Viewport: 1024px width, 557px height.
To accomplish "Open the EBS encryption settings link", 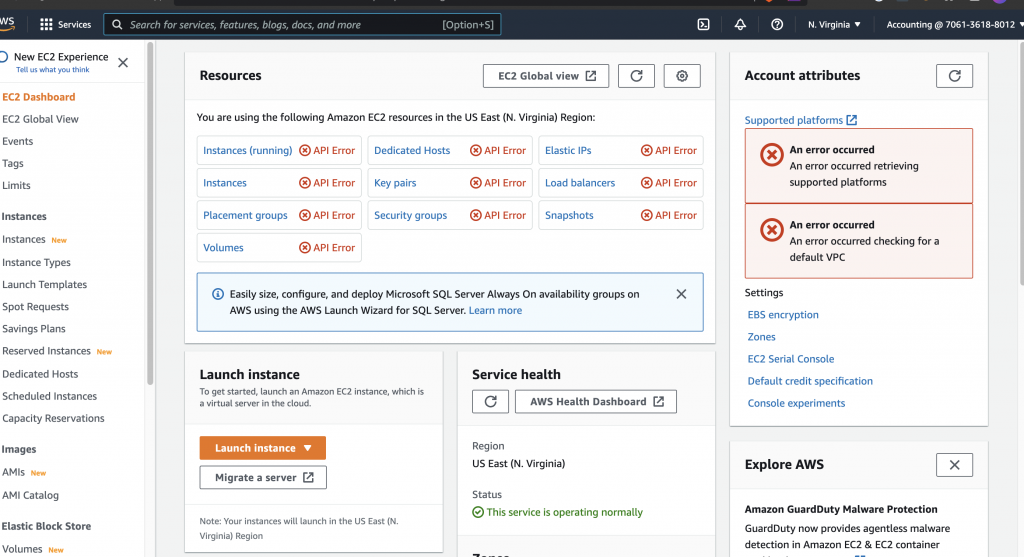I will (783, 315).
